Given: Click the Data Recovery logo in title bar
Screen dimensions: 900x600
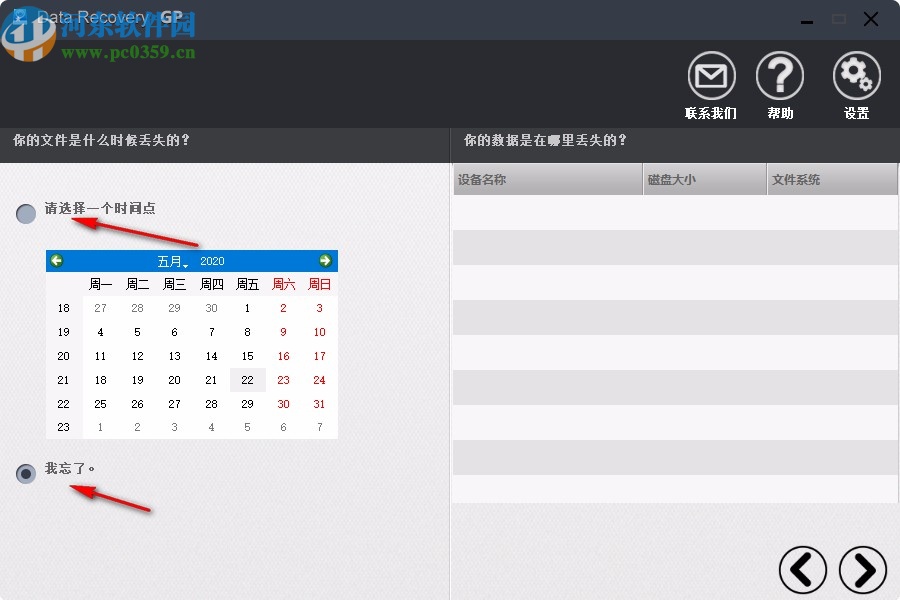Looking at the screenshot, I should (22, 16).
